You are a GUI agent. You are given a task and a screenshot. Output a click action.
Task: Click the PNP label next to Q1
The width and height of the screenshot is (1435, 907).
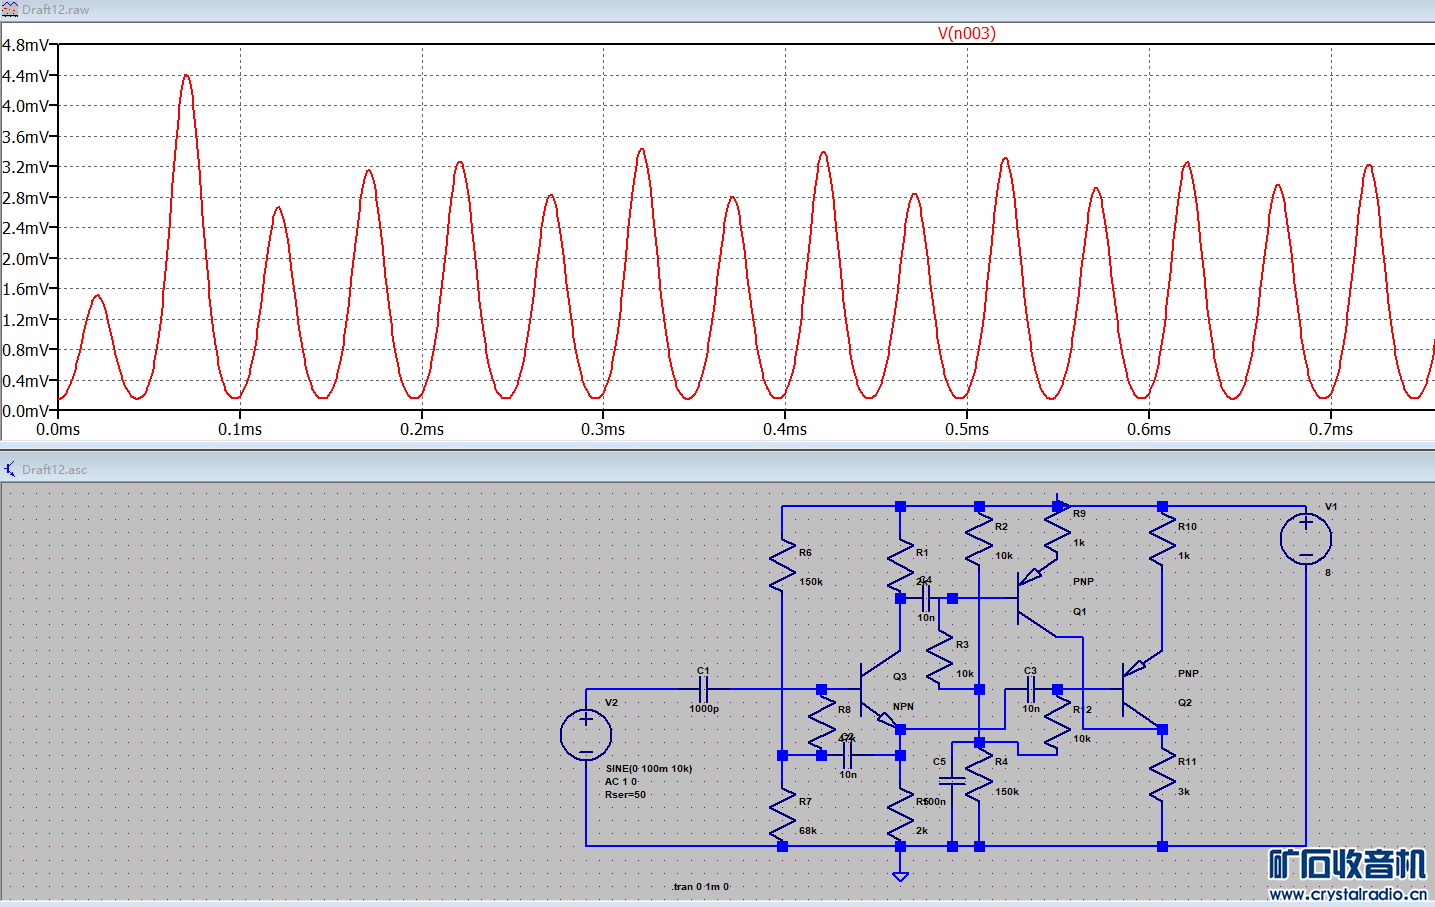[x=1083, y=582]
